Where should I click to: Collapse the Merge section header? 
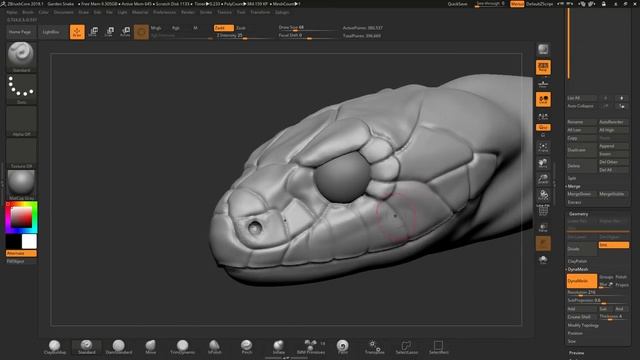(573, 186)
